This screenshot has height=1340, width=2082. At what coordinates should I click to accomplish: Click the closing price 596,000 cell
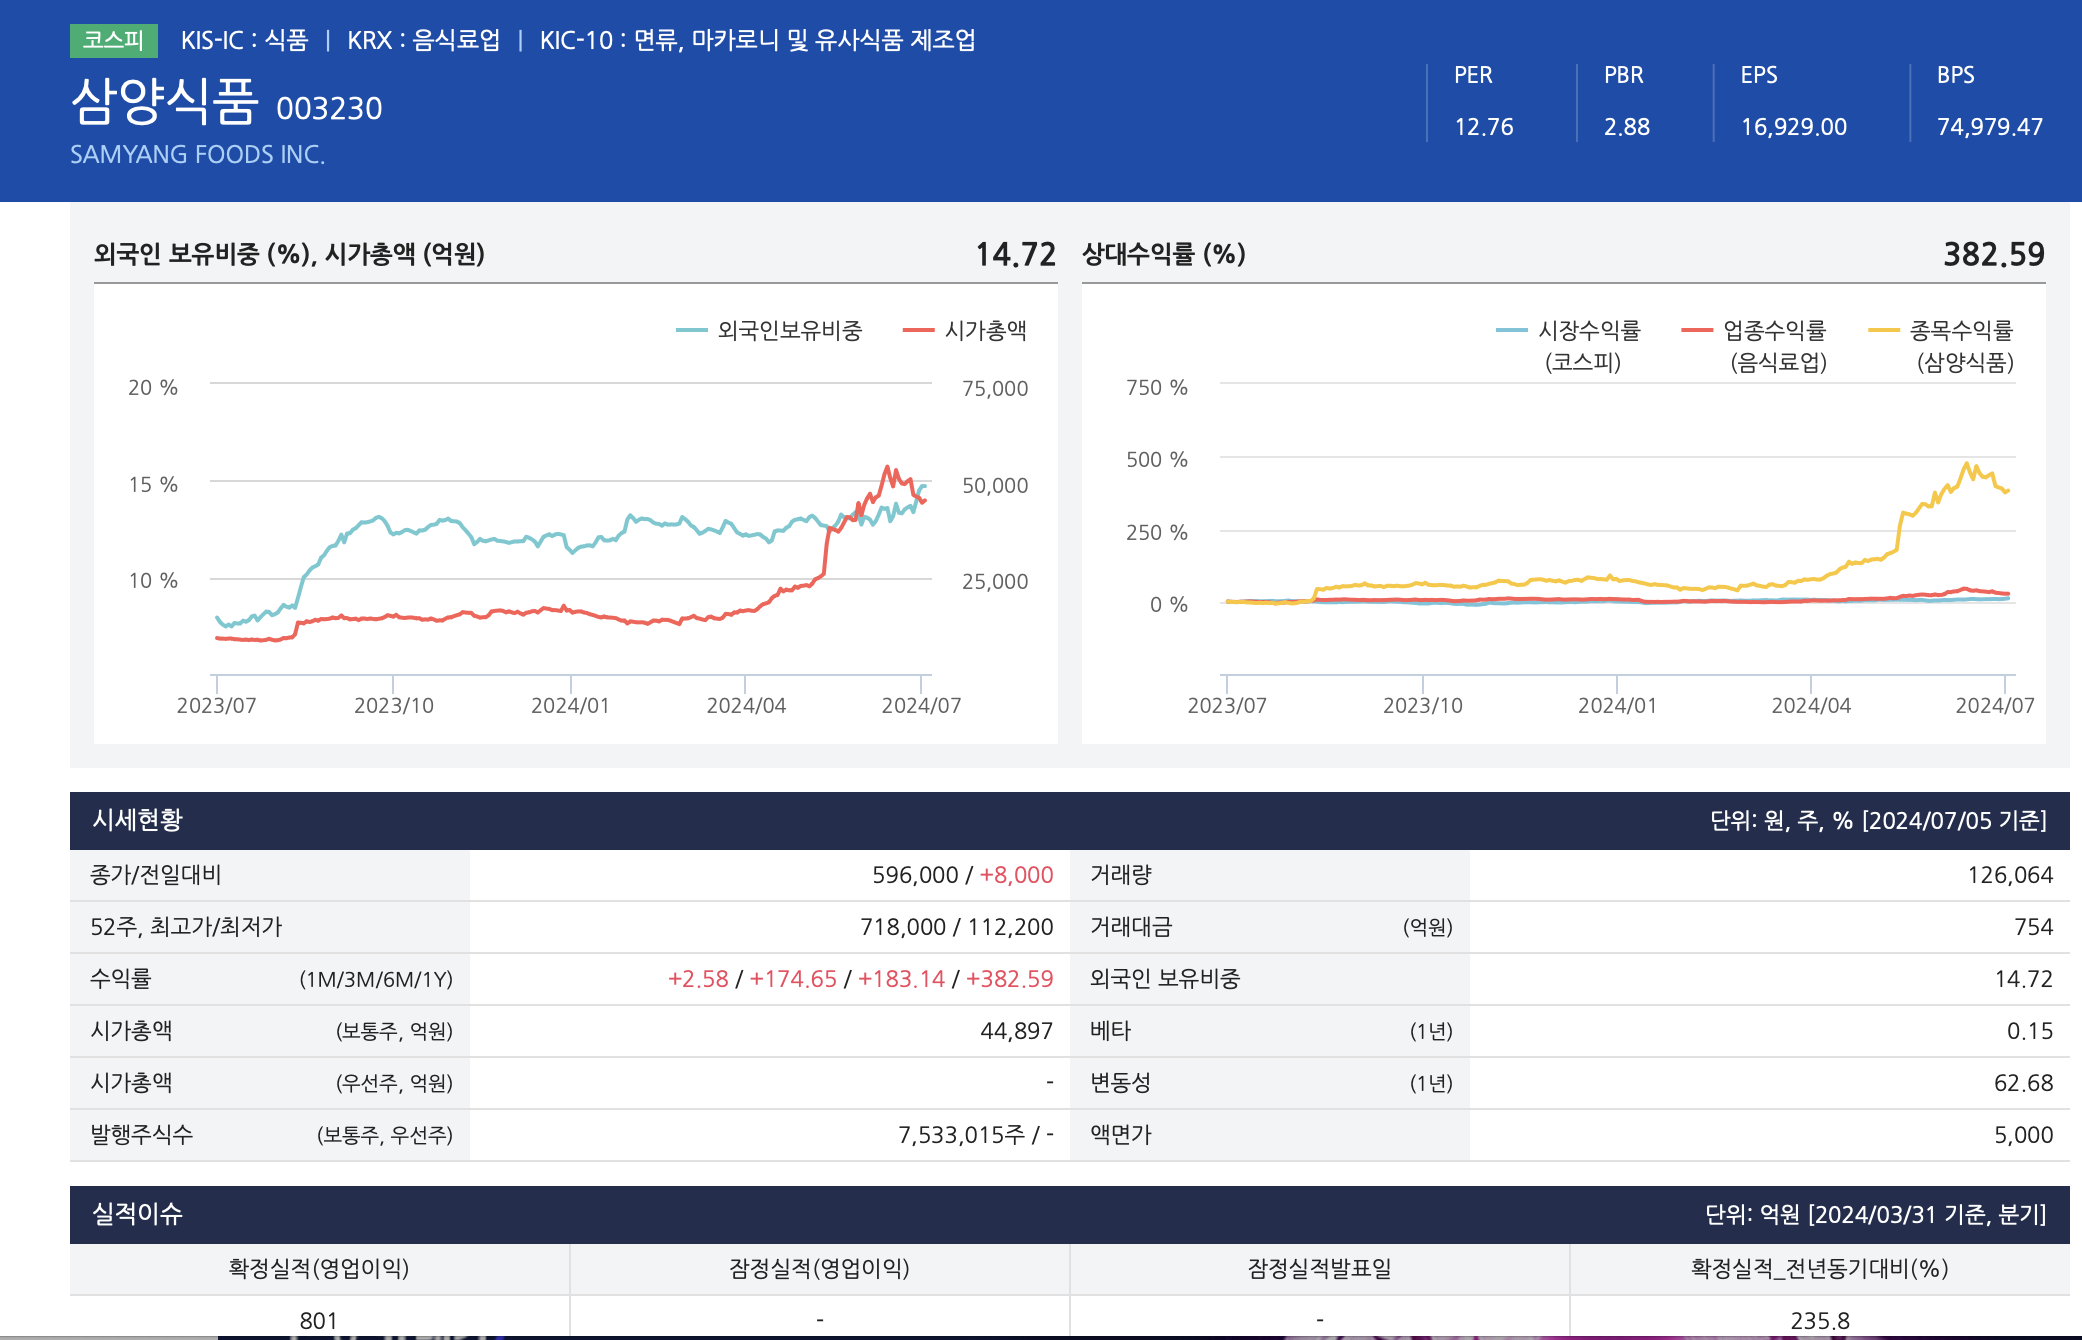click(x=915, y=875)
